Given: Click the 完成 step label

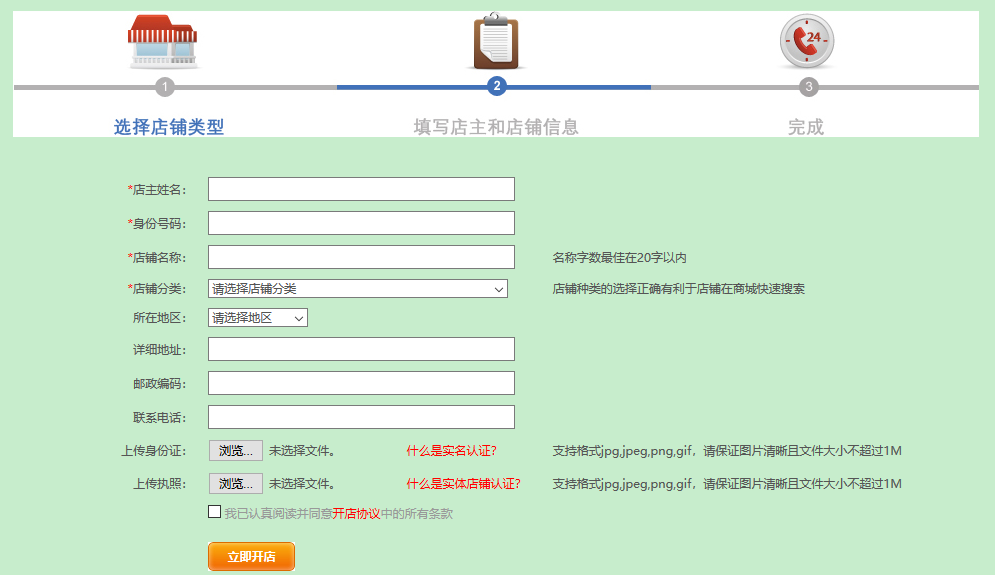Looking at the screenshot, I should click(x=806, y=127).
